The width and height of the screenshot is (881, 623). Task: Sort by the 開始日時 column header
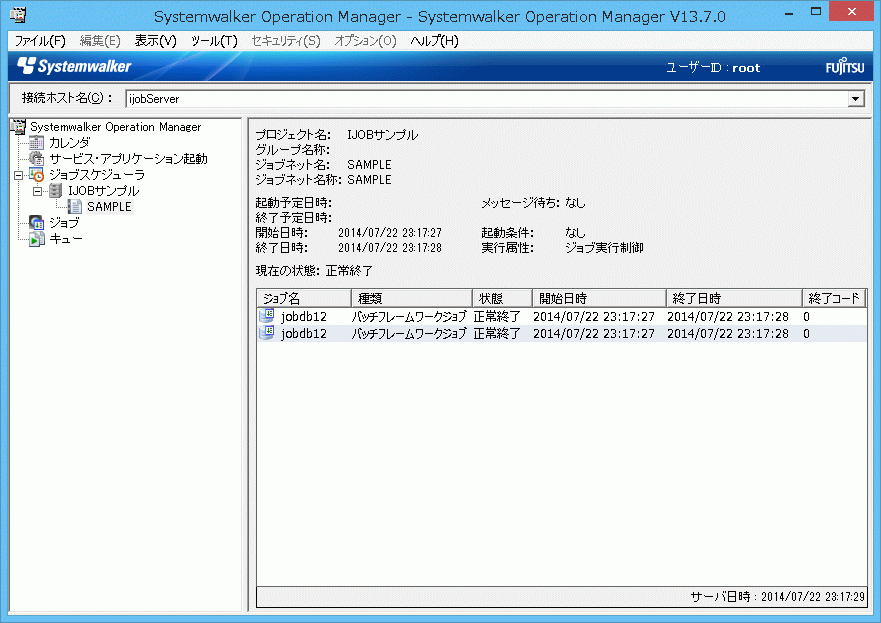[599, 298]
